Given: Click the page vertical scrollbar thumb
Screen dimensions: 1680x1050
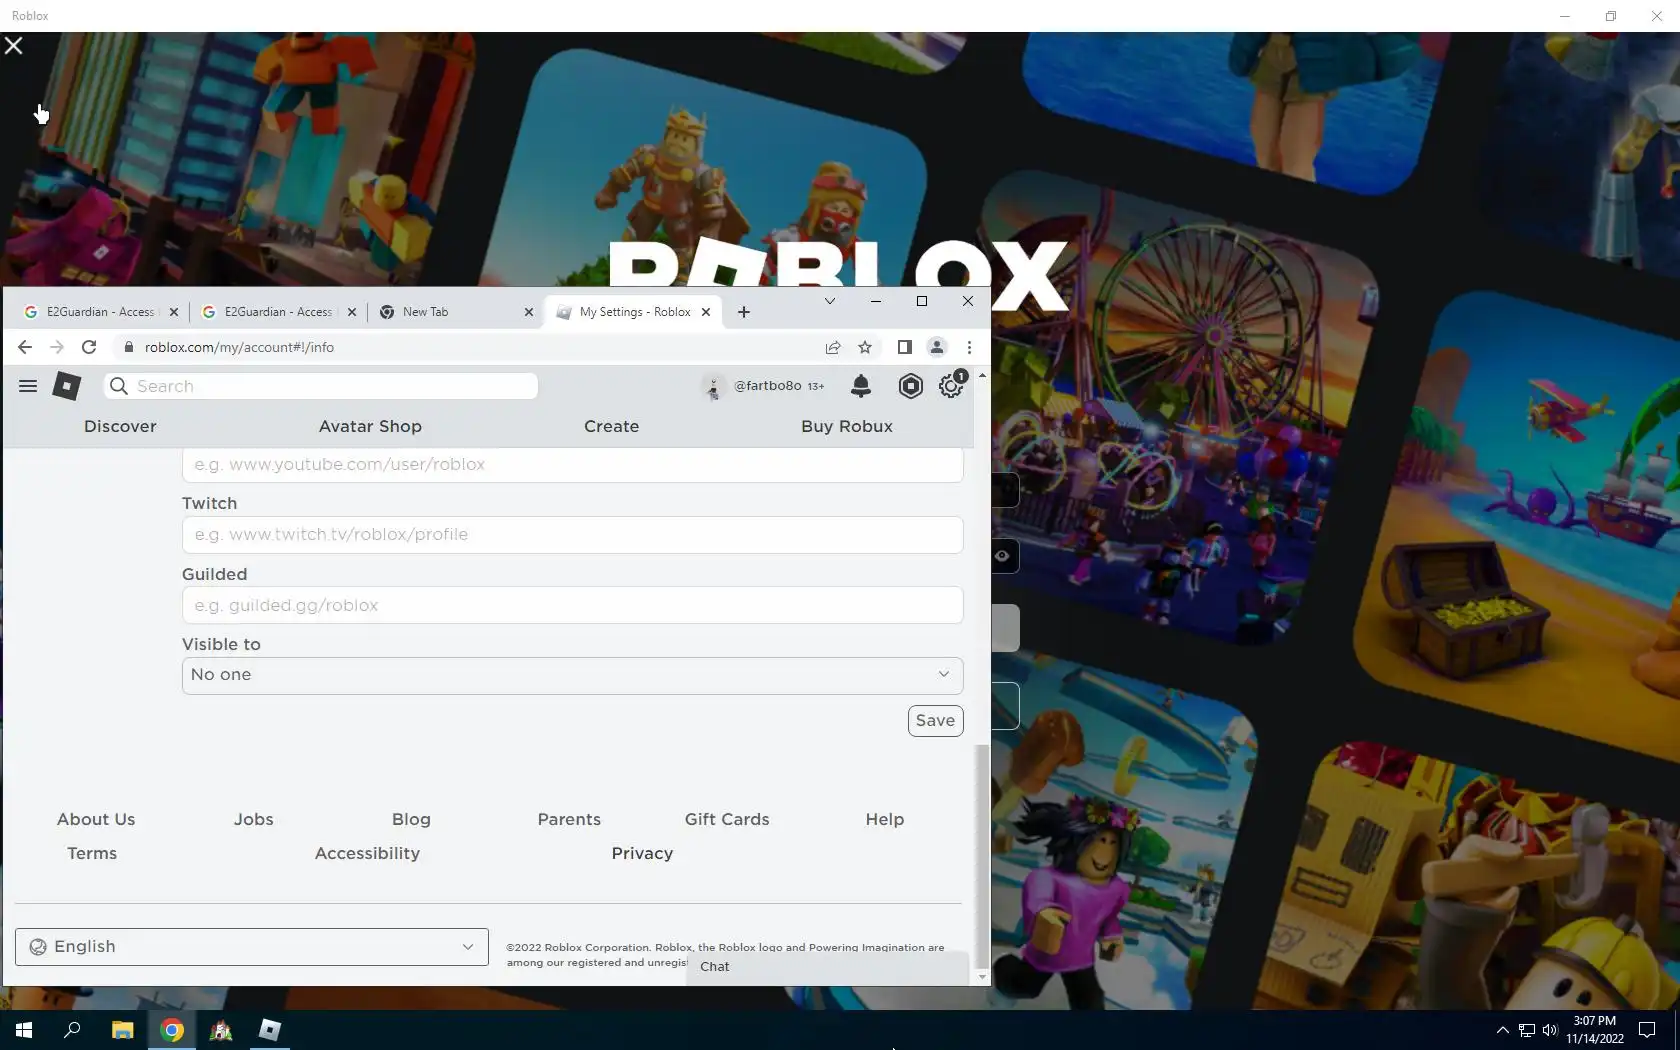Looking at the screenshot, I should (x=981, y=855).
